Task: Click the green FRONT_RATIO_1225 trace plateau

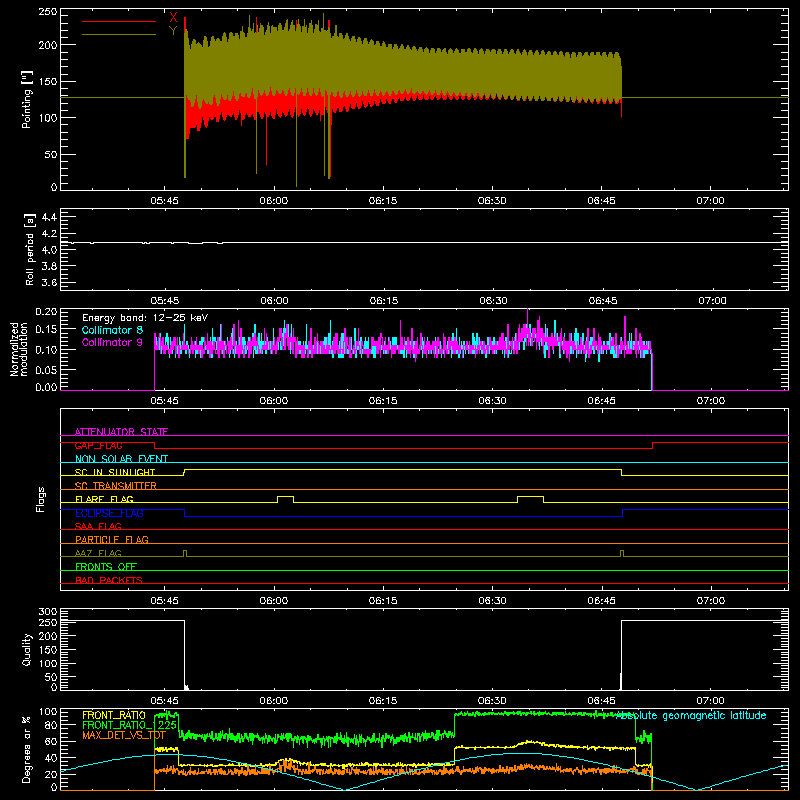Action: 544,714
